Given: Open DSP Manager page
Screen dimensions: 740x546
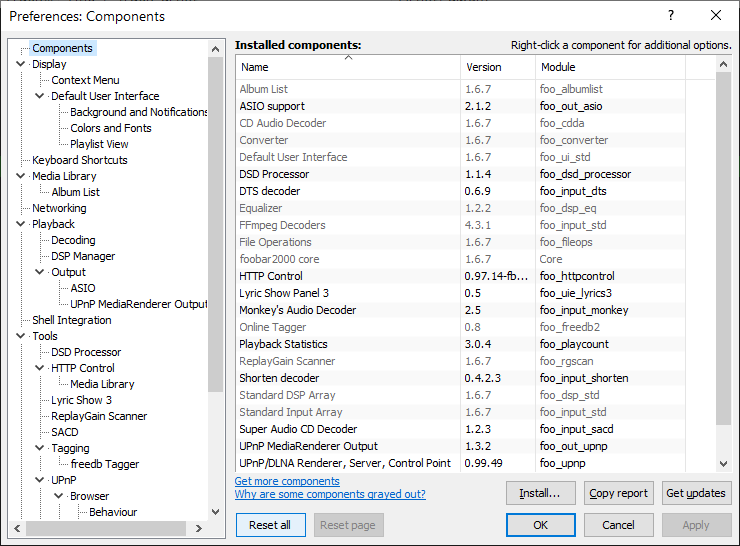Looking at the screenshot, I should (83, 256).
